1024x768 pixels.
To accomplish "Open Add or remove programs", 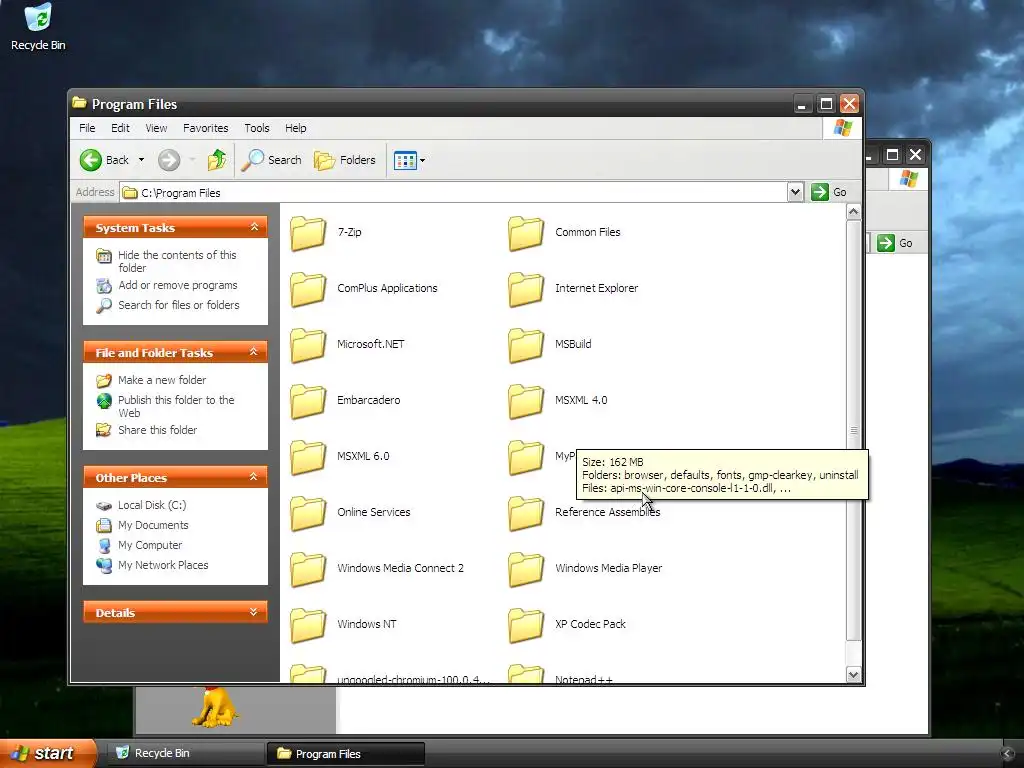I will [178, 285].
